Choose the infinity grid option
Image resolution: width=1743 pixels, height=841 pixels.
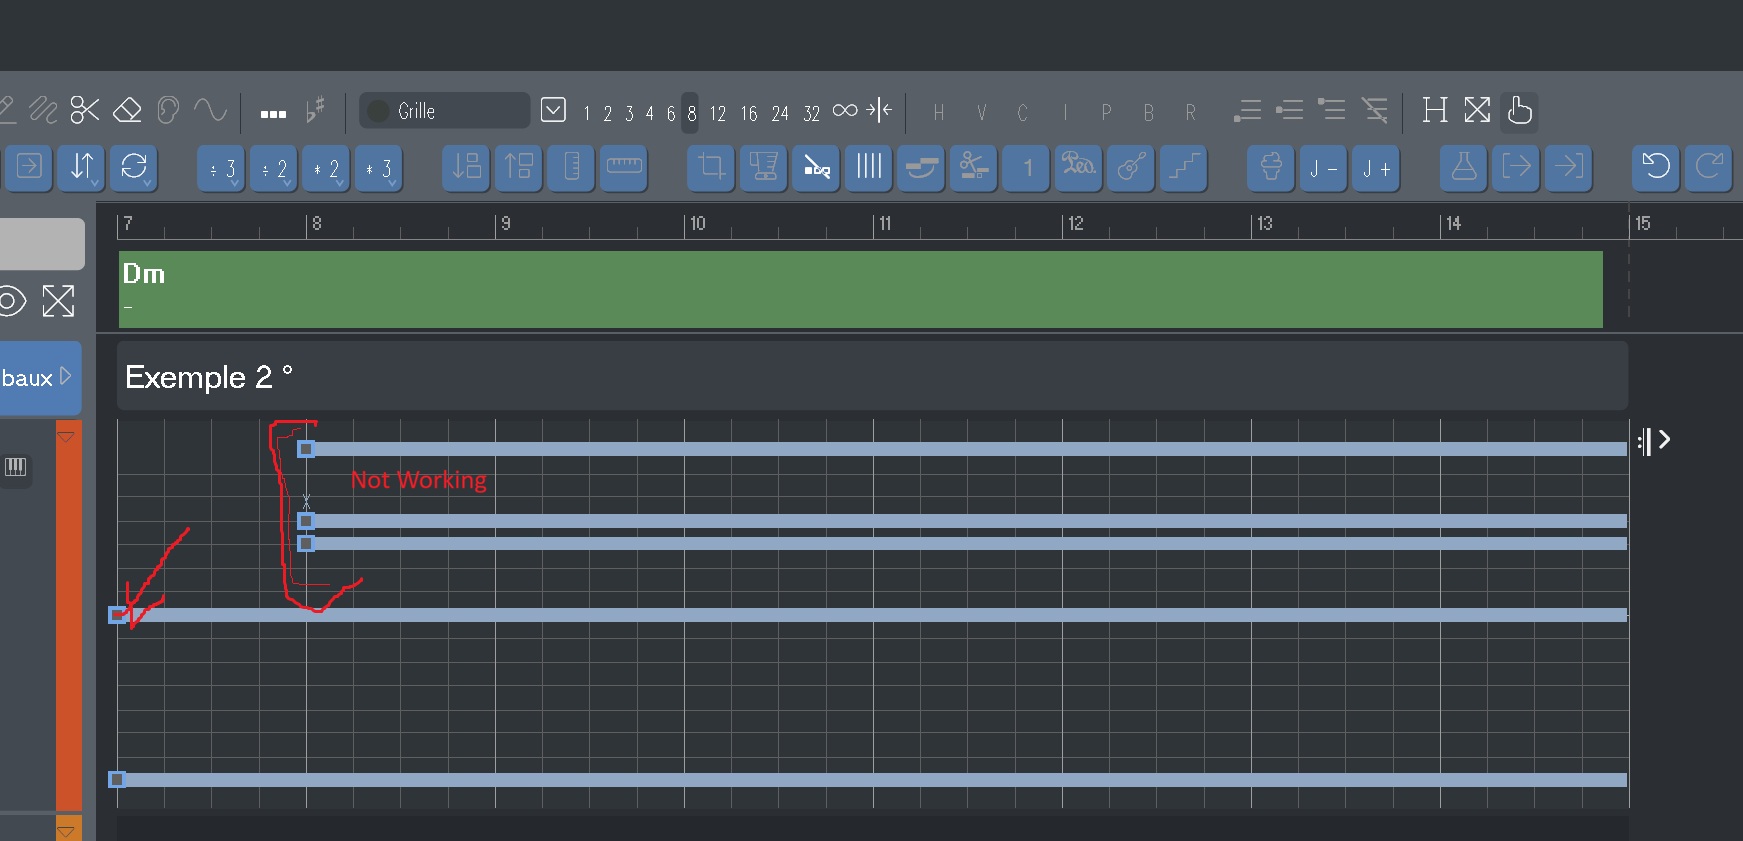[845, 110]
